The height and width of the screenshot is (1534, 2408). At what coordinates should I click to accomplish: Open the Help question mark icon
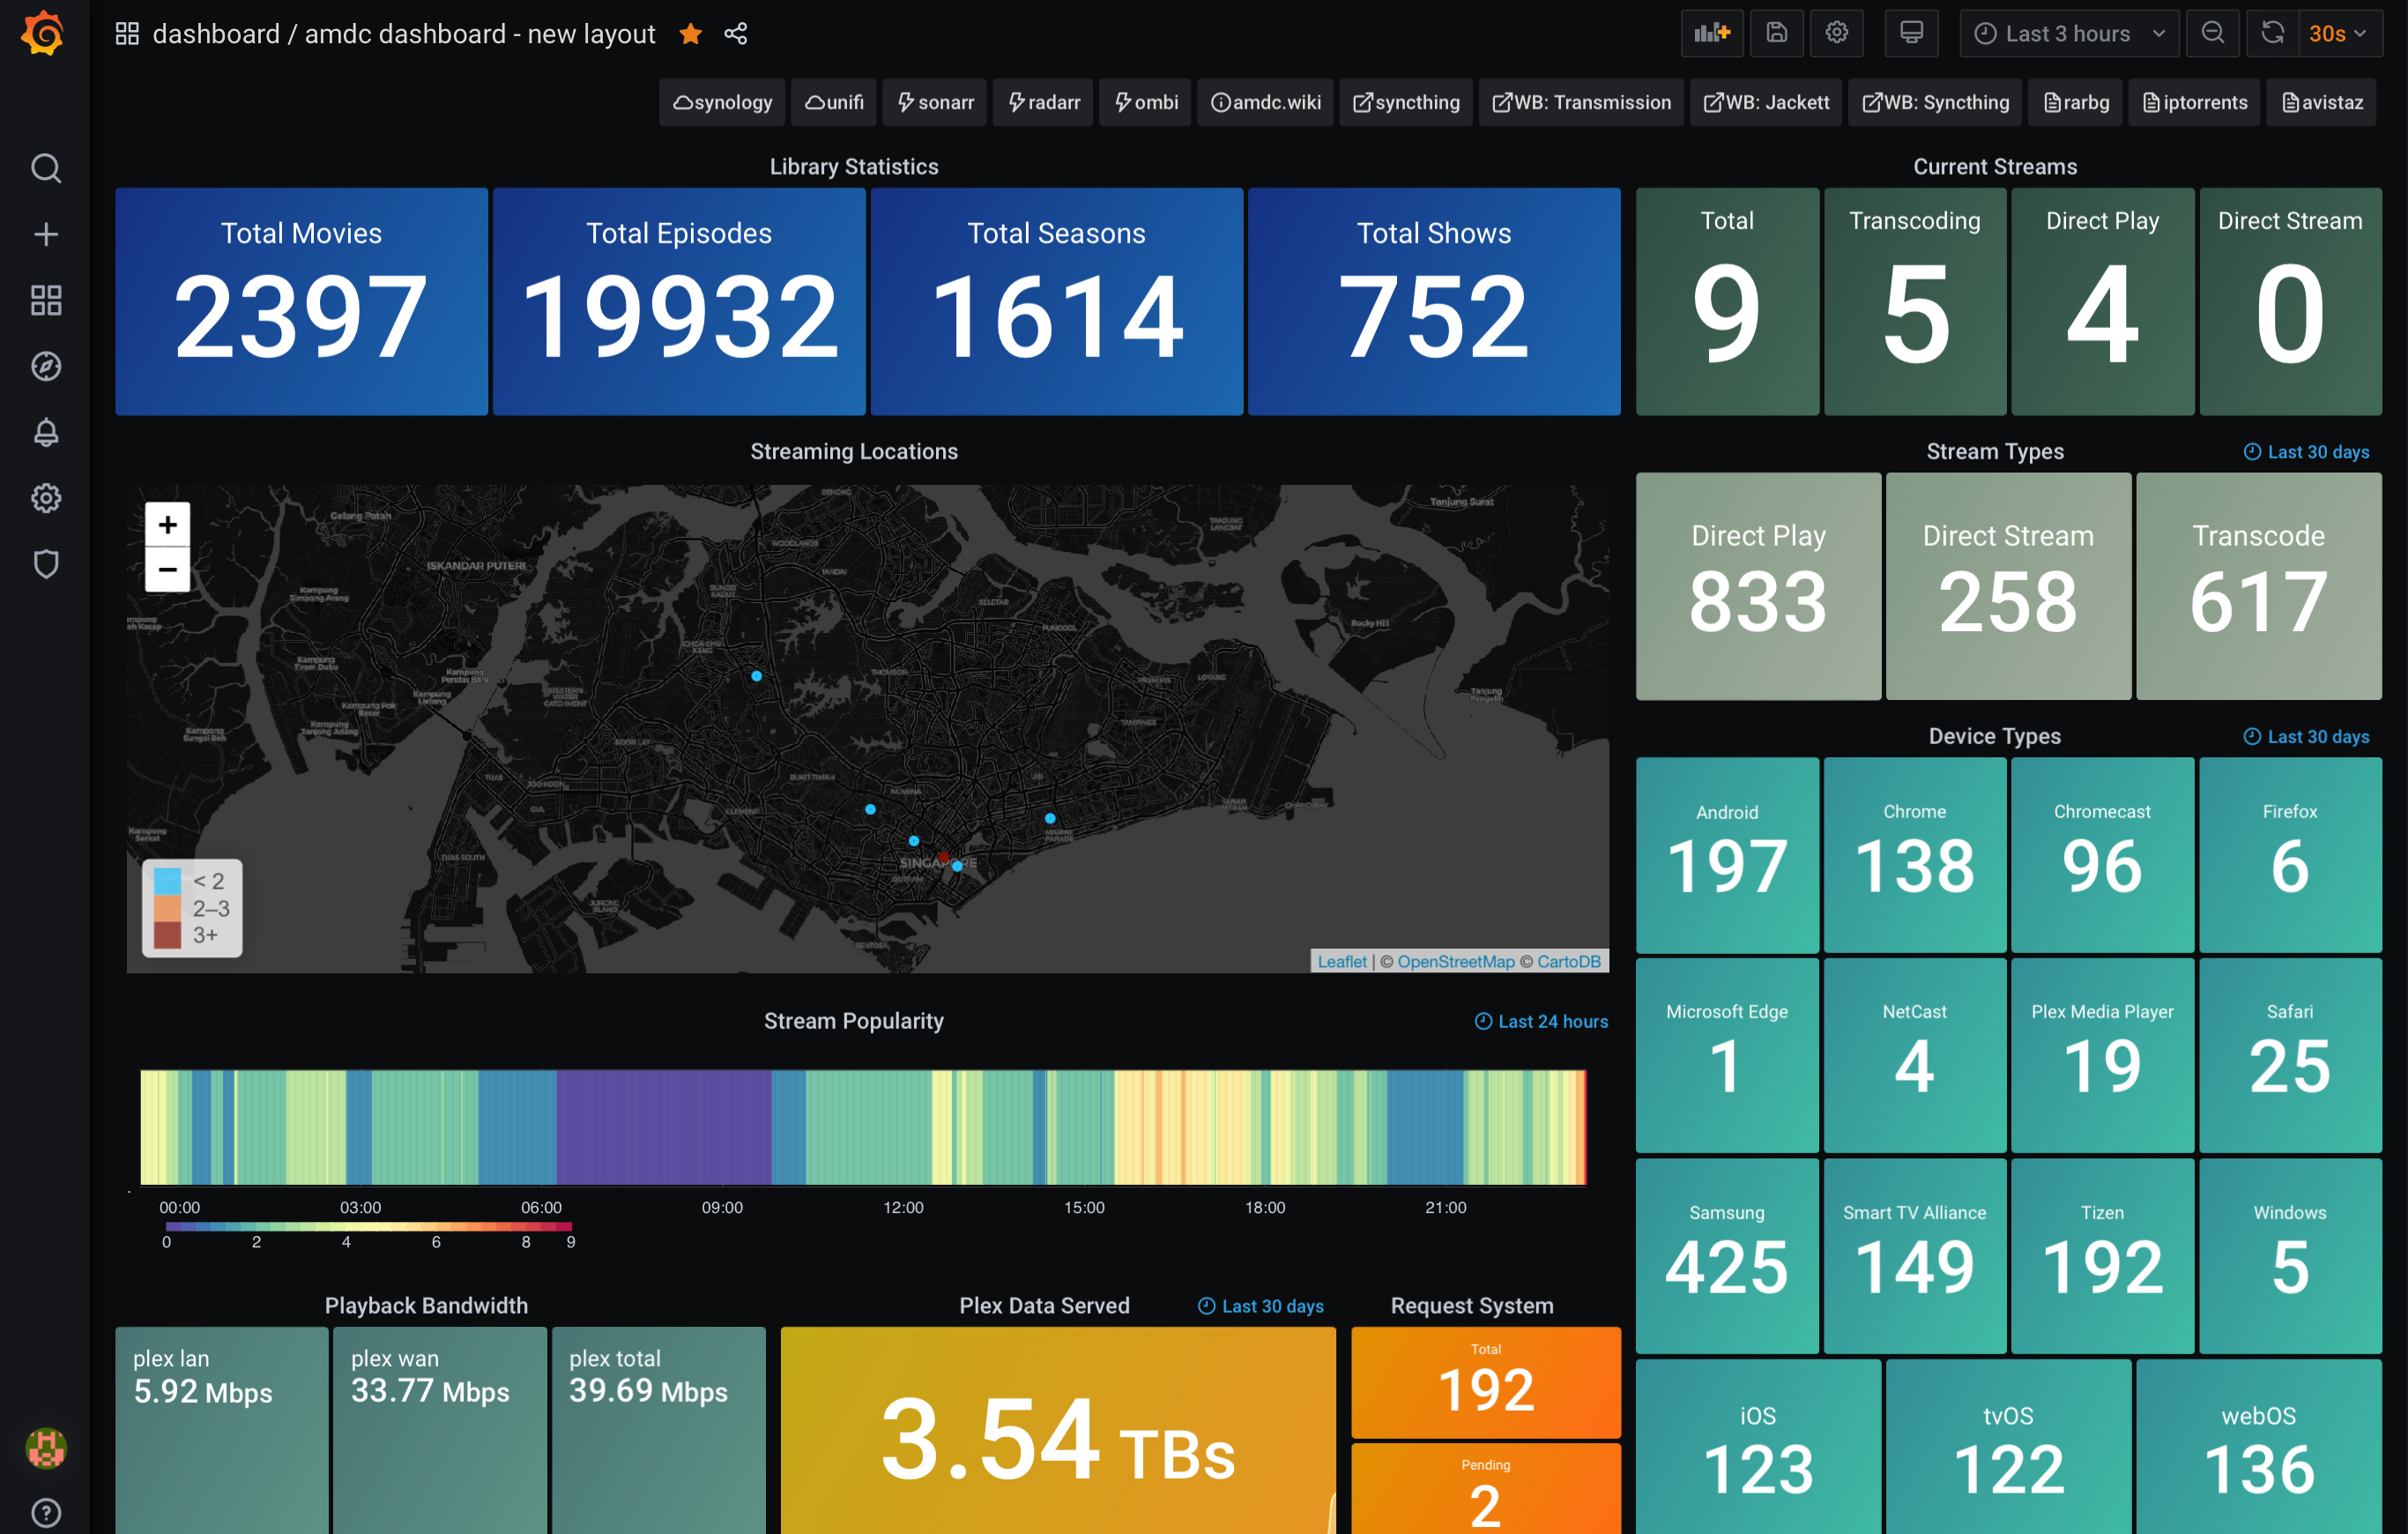coord(46,1513)
